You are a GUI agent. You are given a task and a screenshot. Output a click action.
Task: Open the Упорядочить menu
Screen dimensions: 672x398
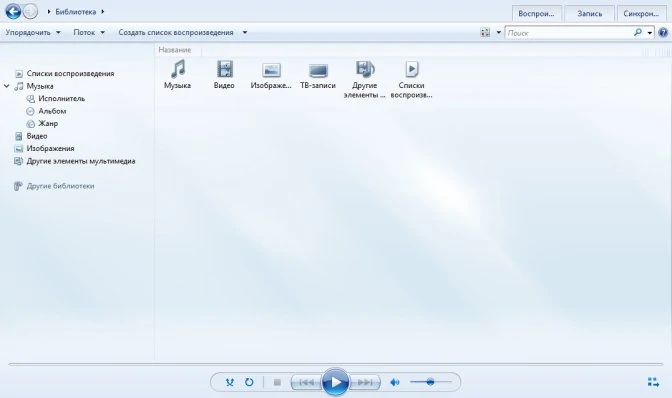(x=33, y=33)
